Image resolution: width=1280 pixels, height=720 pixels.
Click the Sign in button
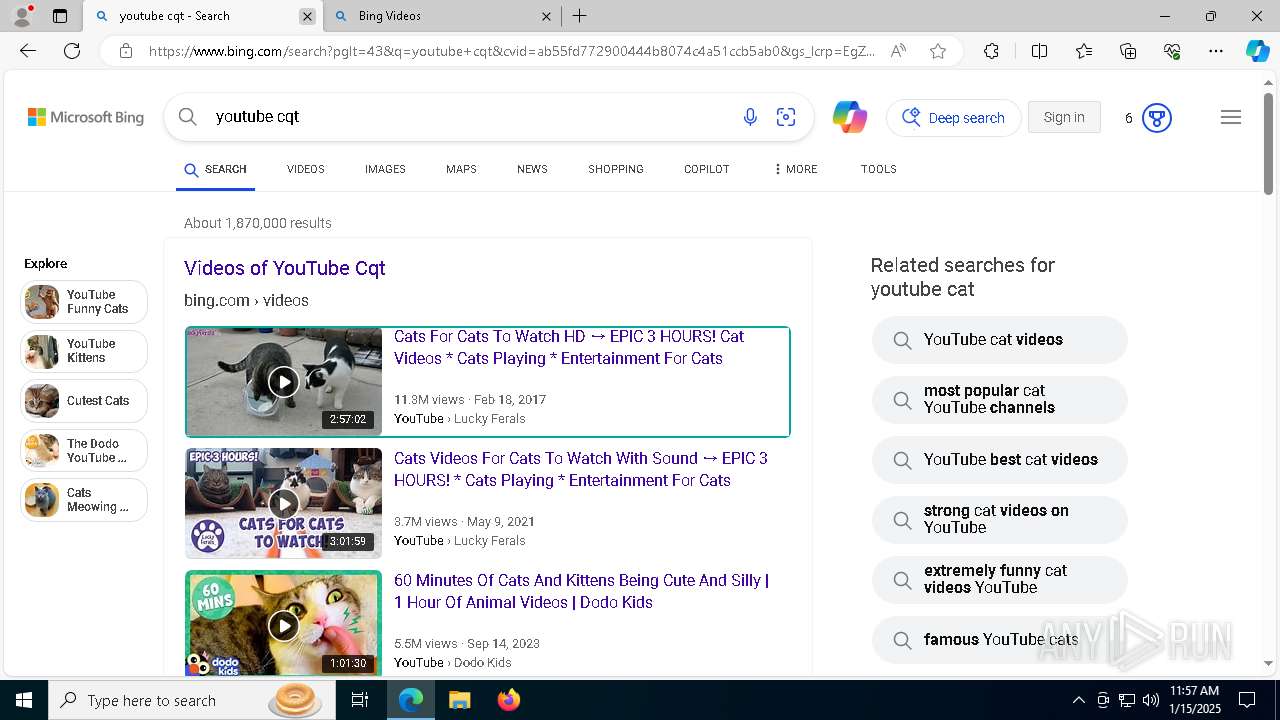[x=1064, y=117]
